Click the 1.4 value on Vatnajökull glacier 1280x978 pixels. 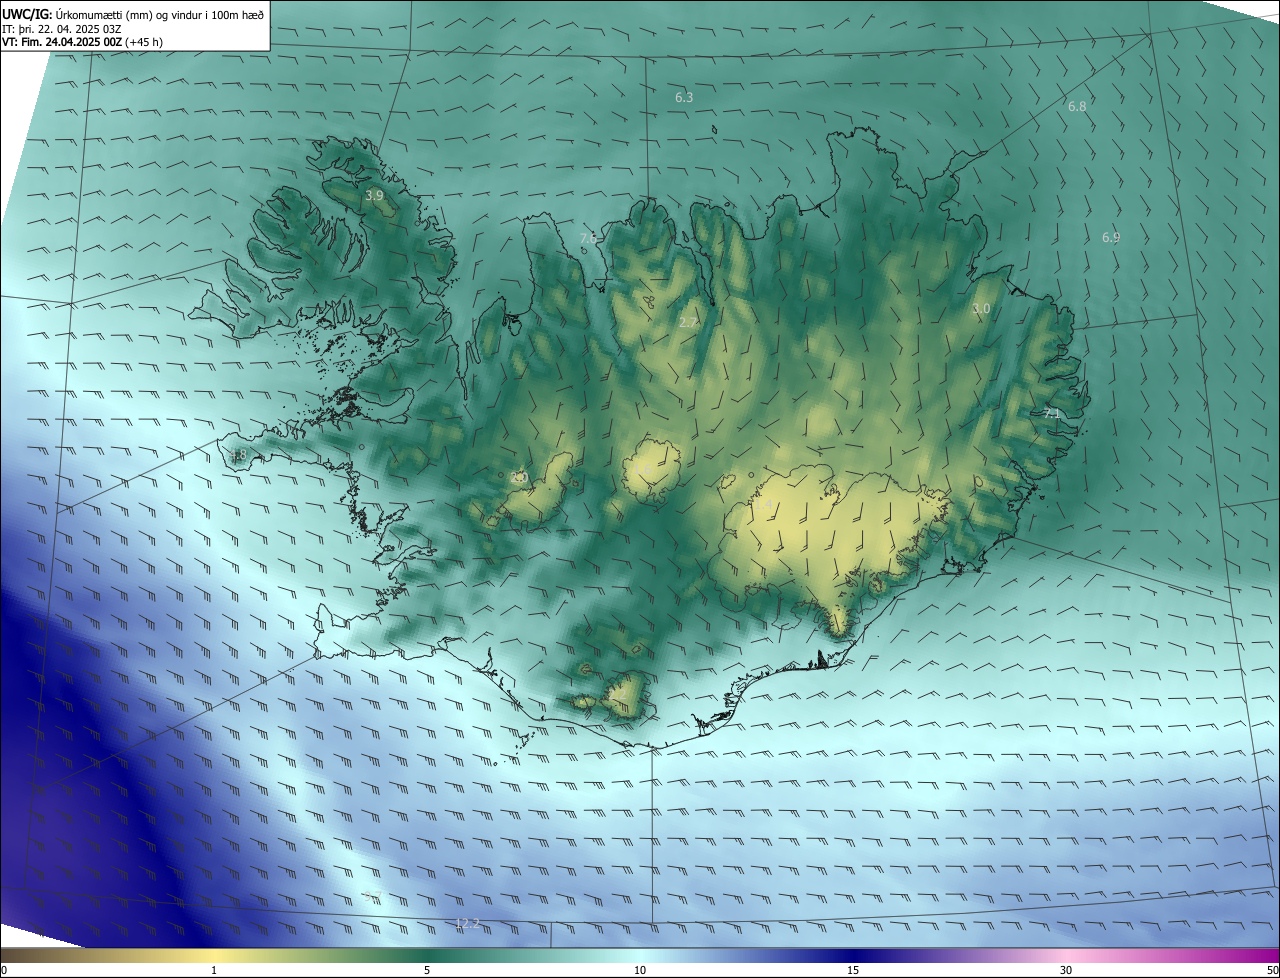click(762, 506)
